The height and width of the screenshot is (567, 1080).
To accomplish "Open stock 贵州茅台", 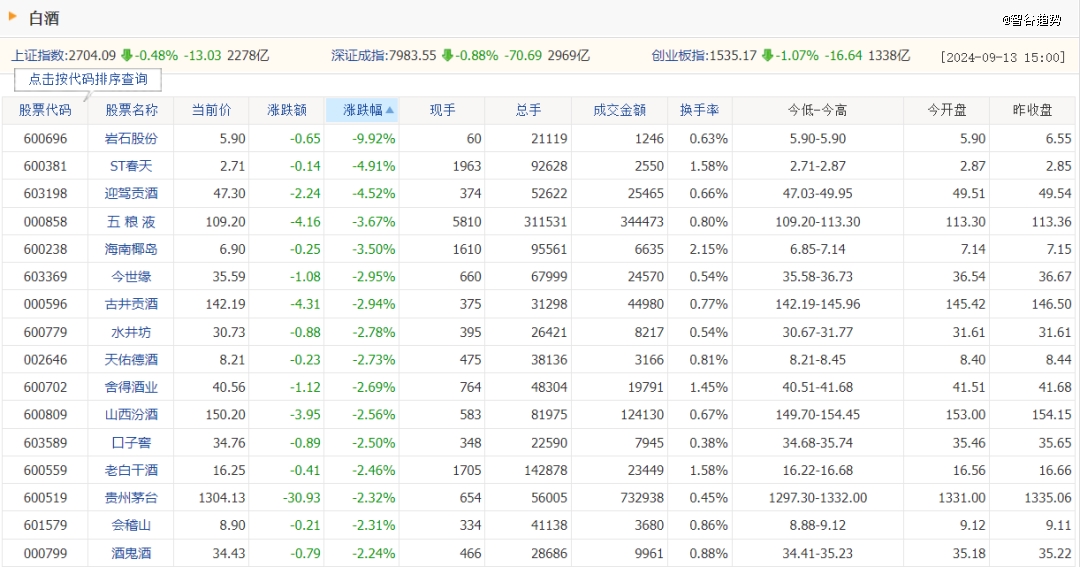I will 131,497.
